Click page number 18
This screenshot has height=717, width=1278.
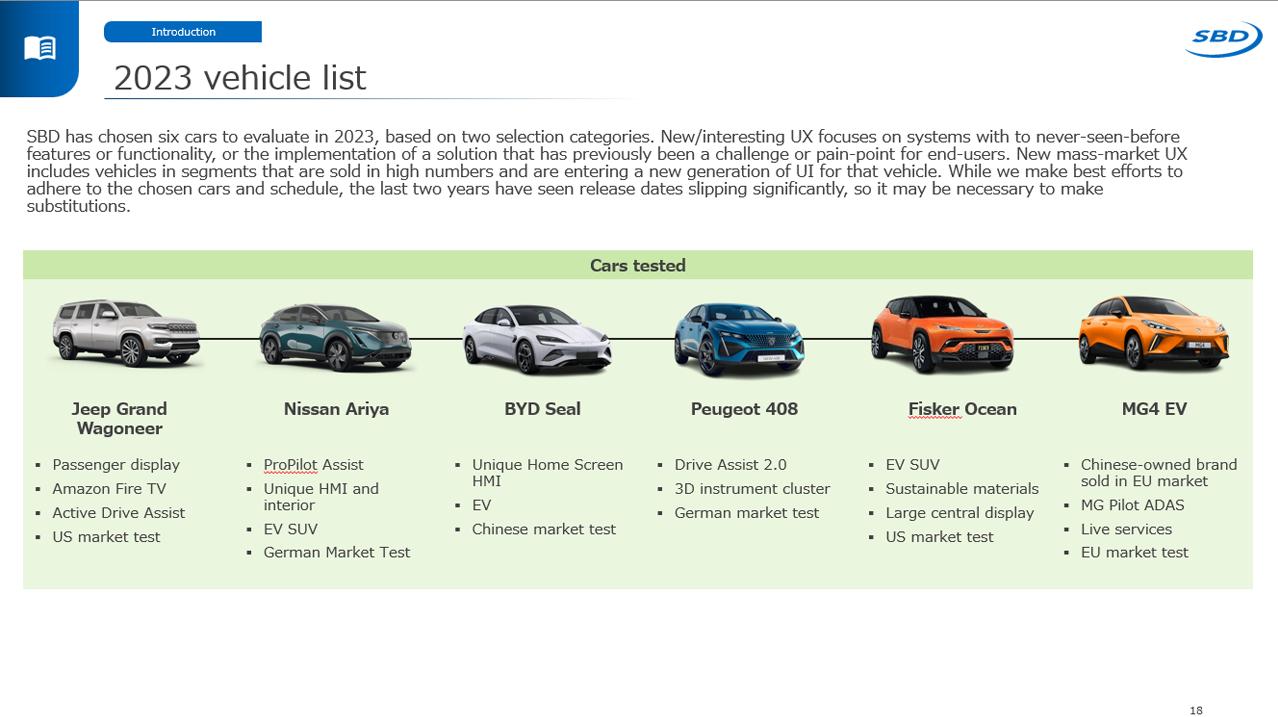point(1196,710)
